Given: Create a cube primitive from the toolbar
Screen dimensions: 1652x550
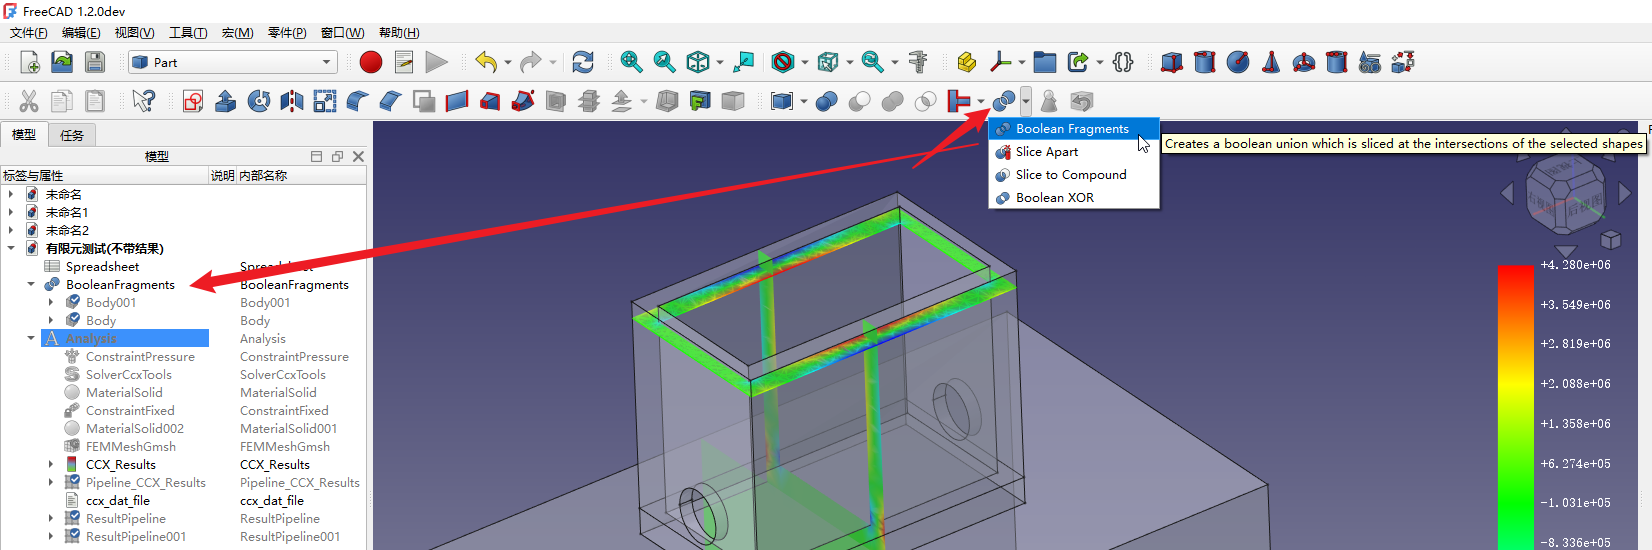Looking at the screenshot, I should [1172, 62].
